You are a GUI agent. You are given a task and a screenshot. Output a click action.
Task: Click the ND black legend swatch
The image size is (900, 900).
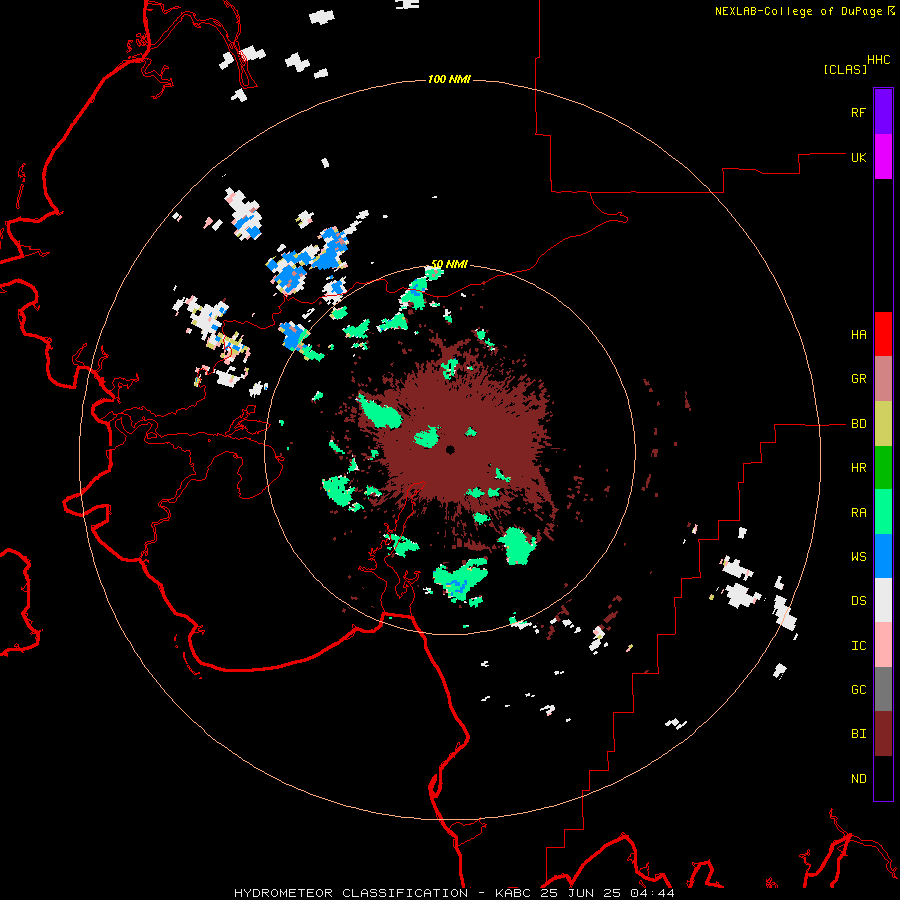(x=883, y=778)
